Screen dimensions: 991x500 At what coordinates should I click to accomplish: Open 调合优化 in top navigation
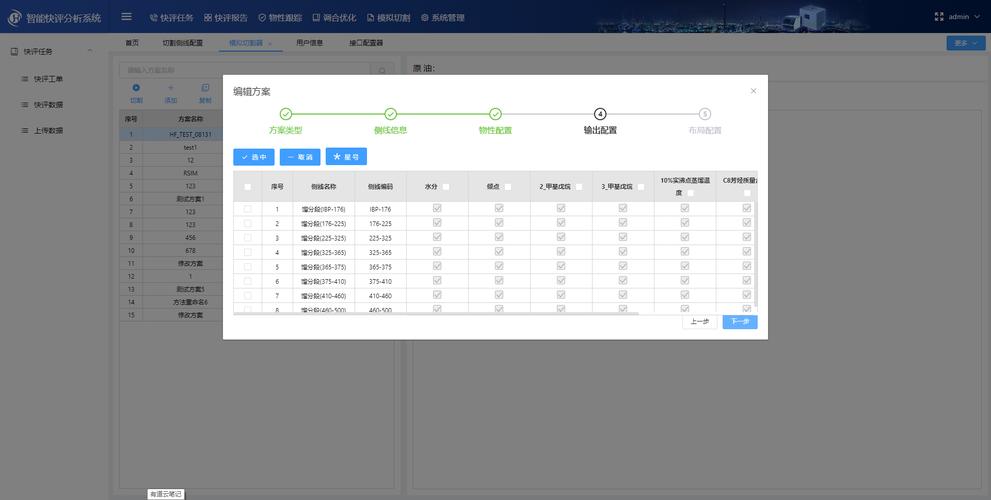[334, 18]
